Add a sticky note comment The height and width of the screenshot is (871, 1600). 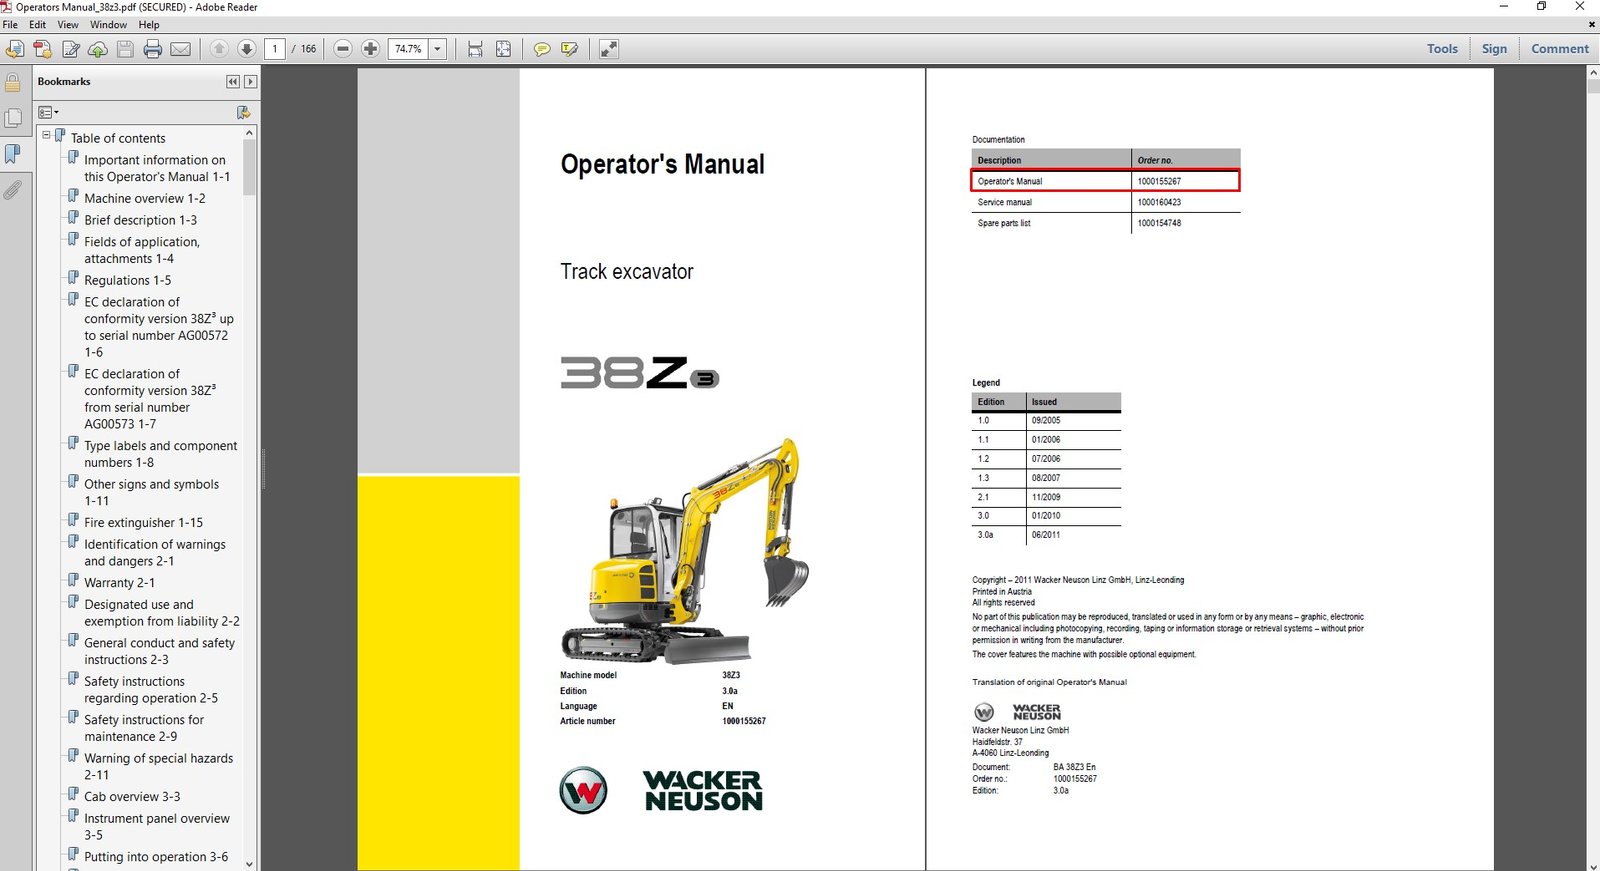541,49
